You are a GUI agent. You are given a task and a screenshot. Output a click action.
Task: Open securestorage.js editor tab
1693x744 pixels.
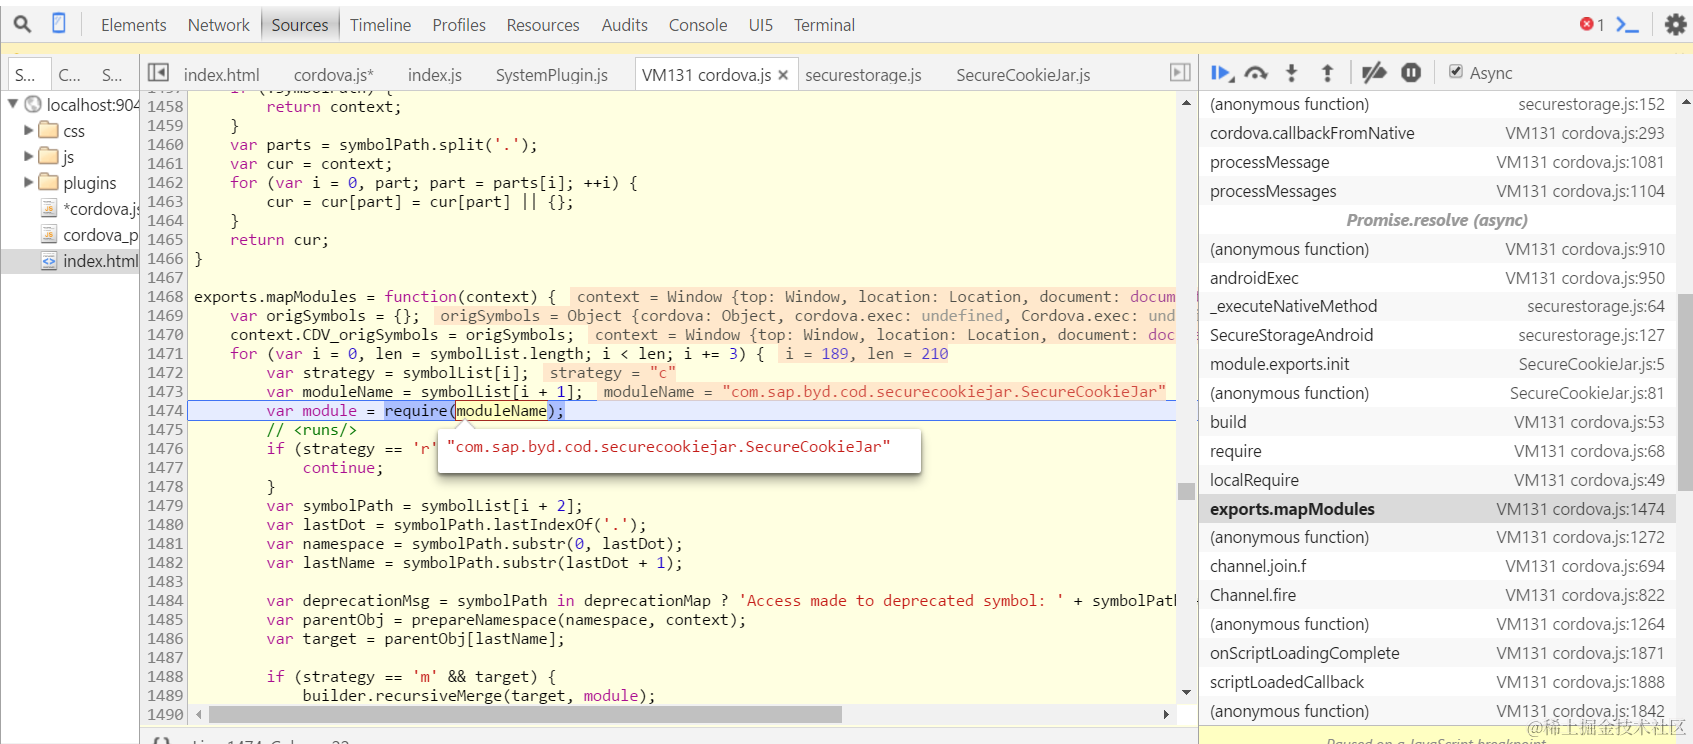[863, 75]
